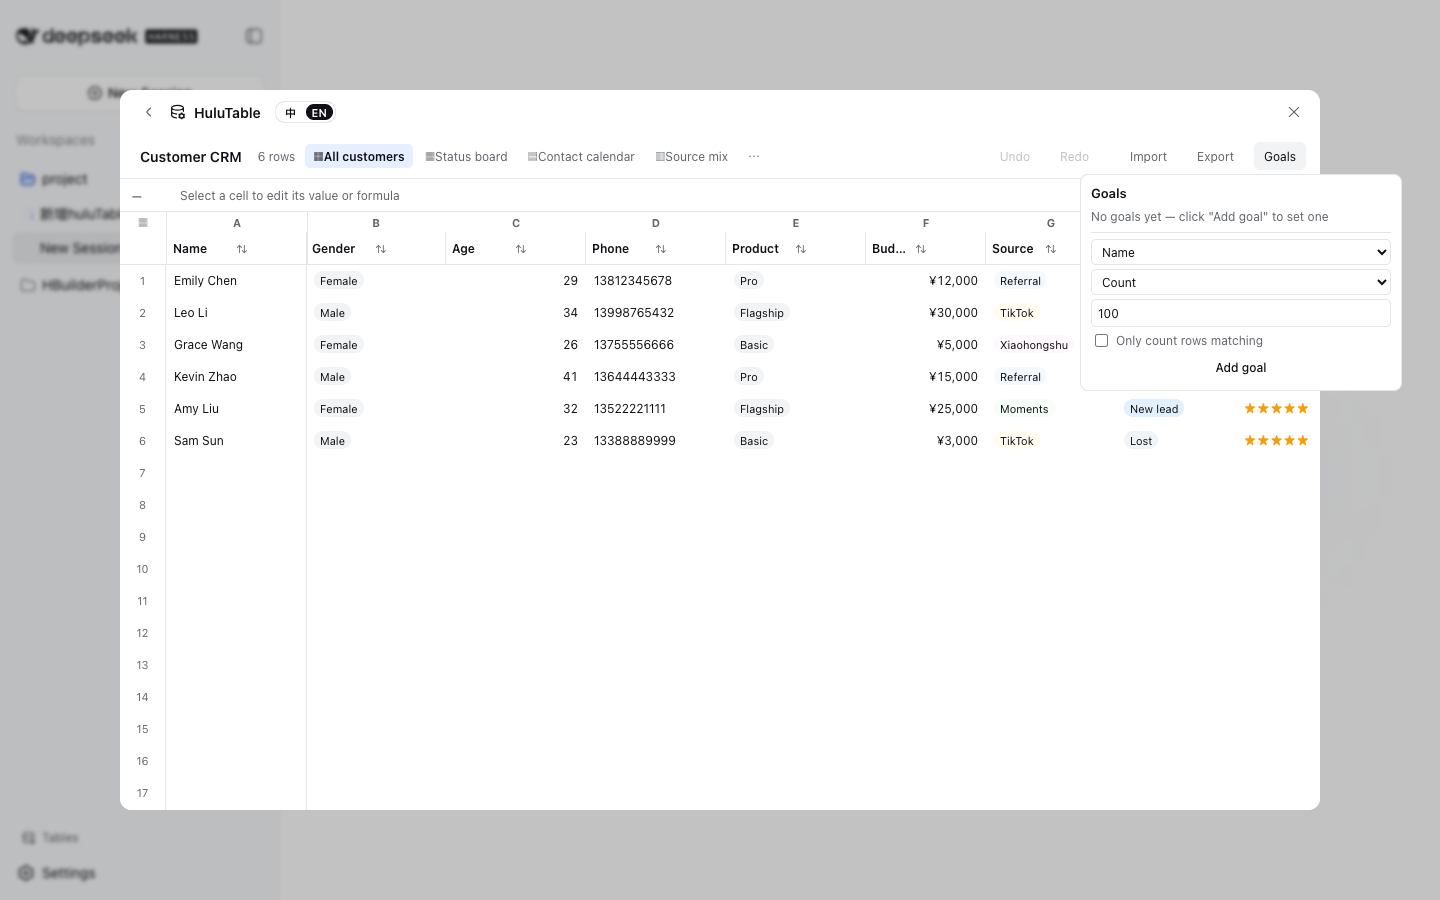1440x900 pixels.
Task: Switch language to EN
Action: 319,113
